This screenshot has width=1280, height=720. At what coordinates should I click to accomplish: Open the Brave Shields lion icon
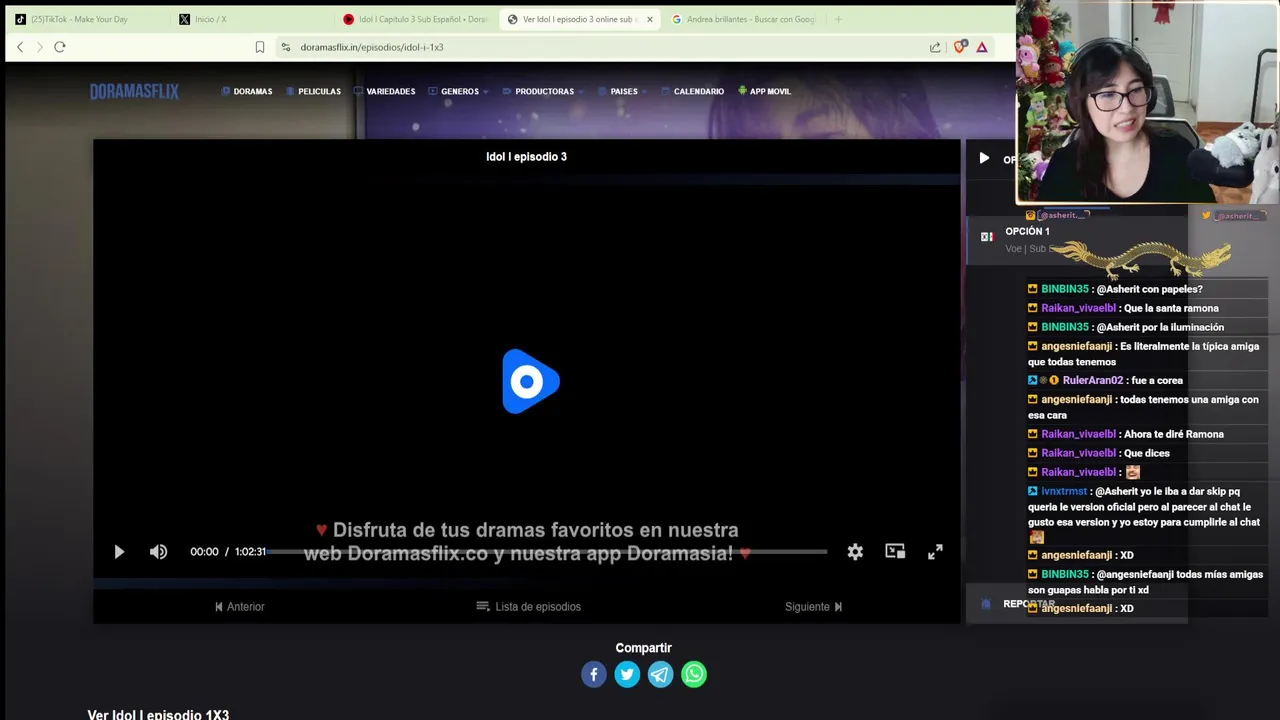(x=960, y=47)
